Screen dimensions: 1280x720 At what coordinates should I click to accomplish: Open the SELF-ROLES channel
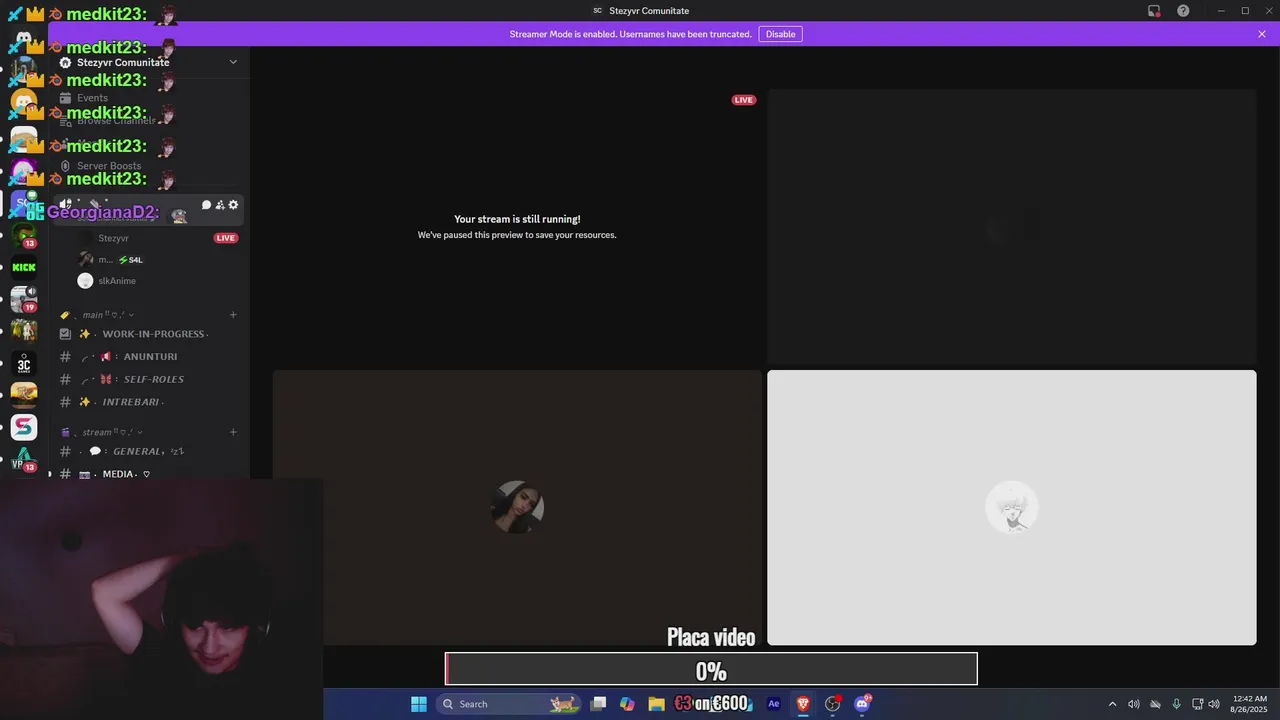click(149, 380)
